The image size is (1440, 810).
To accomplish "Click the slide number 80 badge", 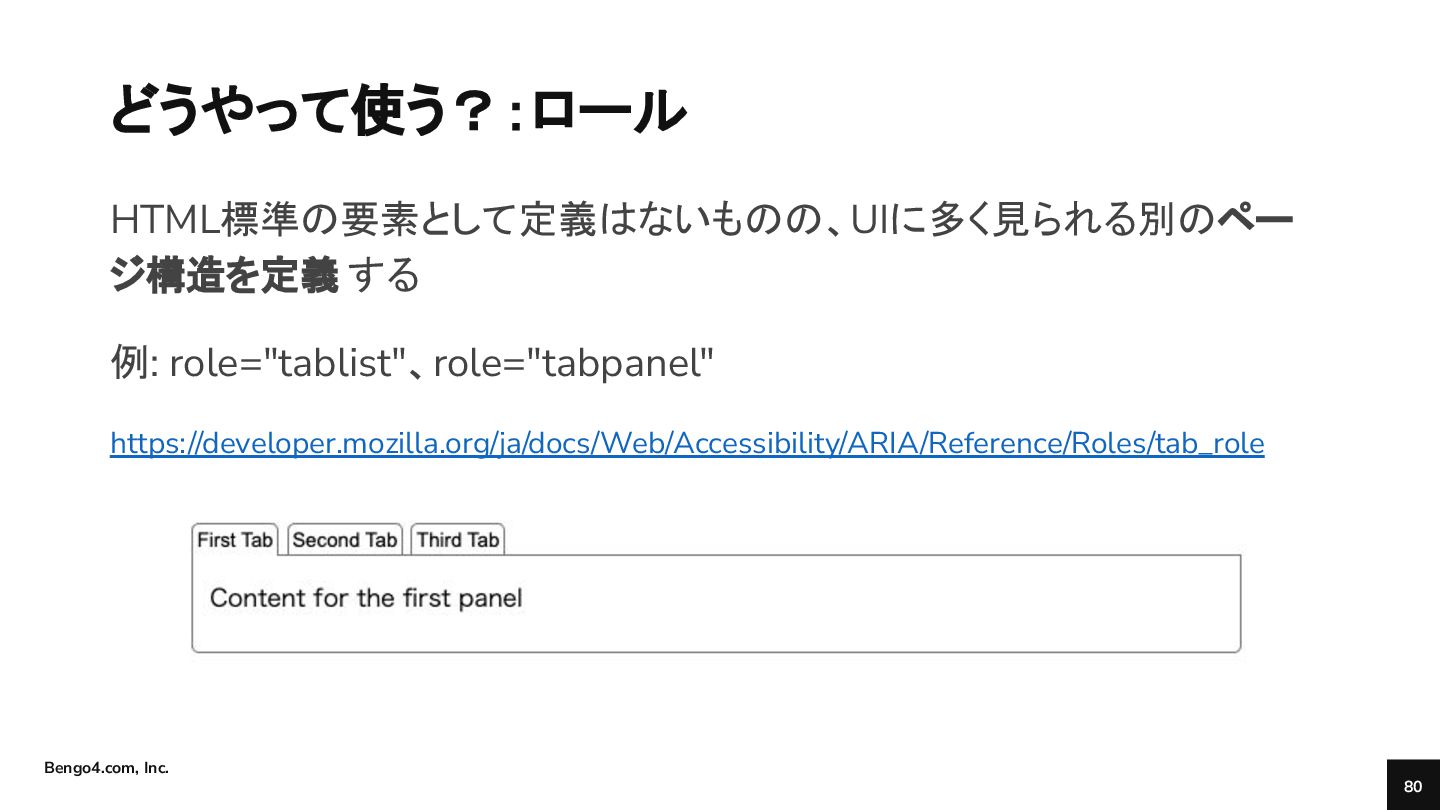I will point(1413,786).
